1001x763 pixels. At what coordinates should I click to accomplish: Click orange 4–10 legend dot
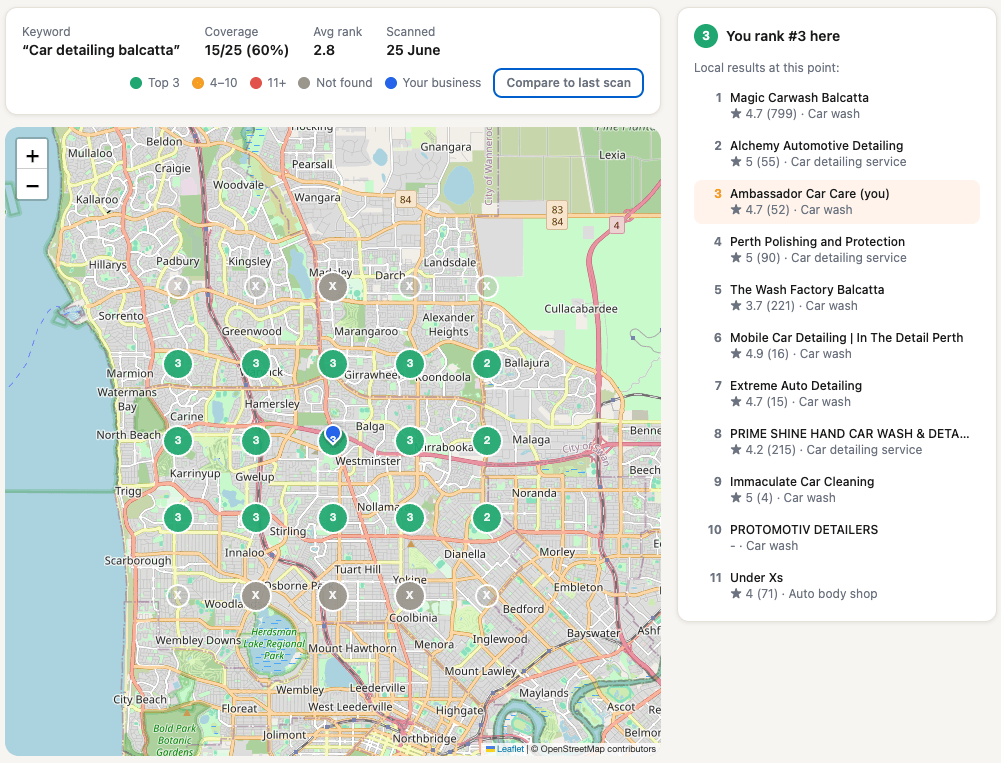tap(198, 83)
